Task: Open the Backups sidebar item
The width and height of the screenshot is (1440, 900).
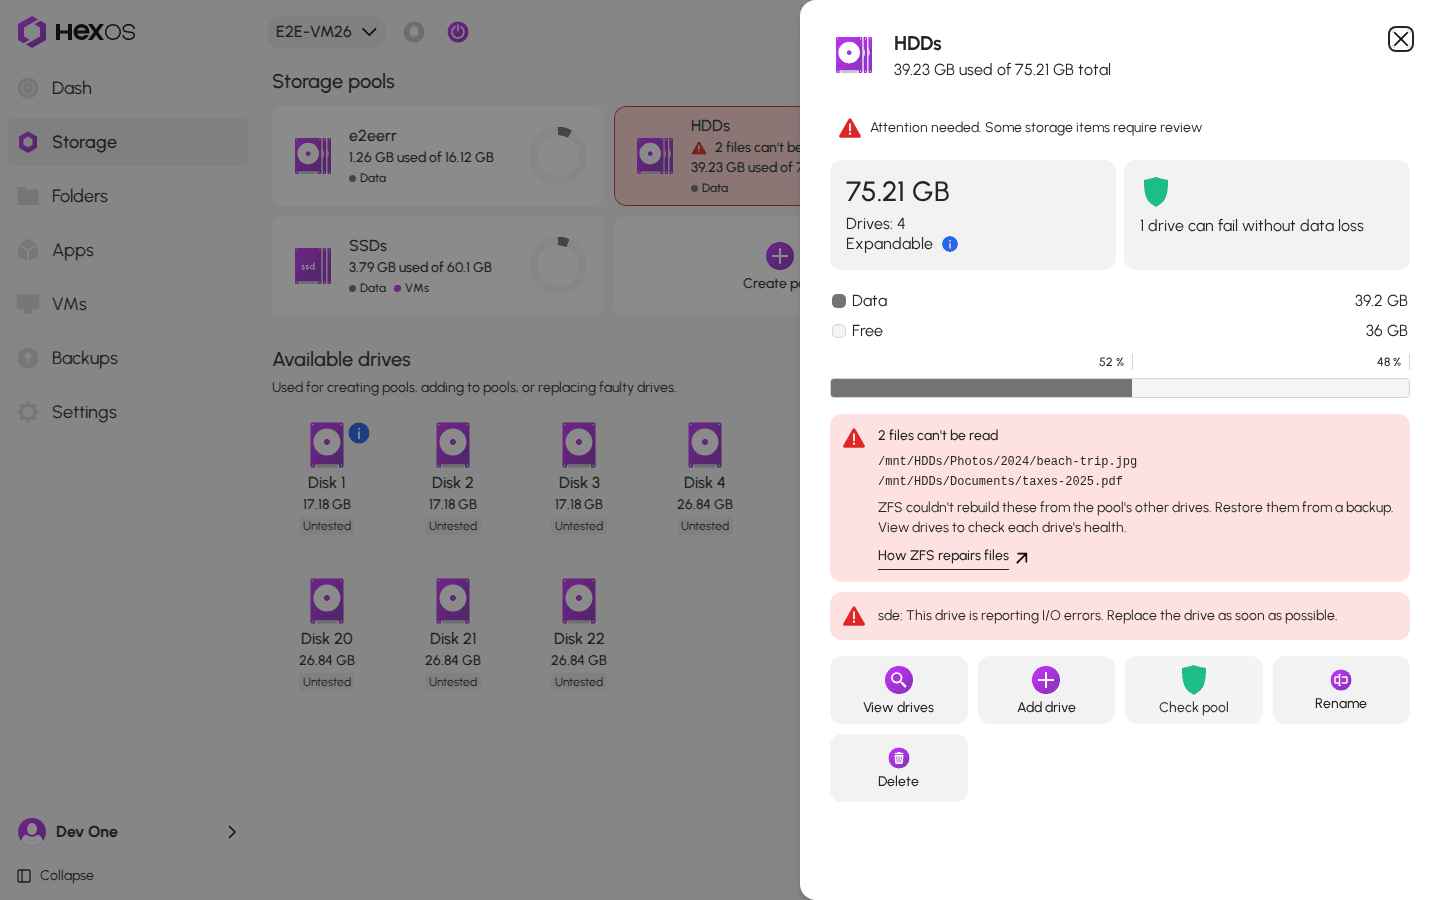Action: (x=128, y=358)
